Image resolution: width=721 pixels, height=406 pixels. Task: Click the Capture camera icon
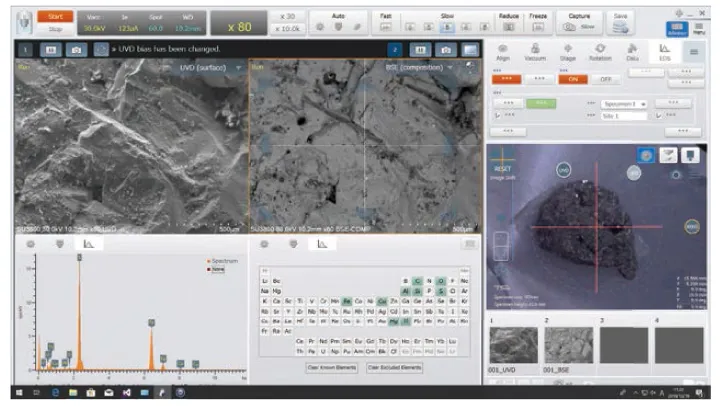[x=571, y=27]
